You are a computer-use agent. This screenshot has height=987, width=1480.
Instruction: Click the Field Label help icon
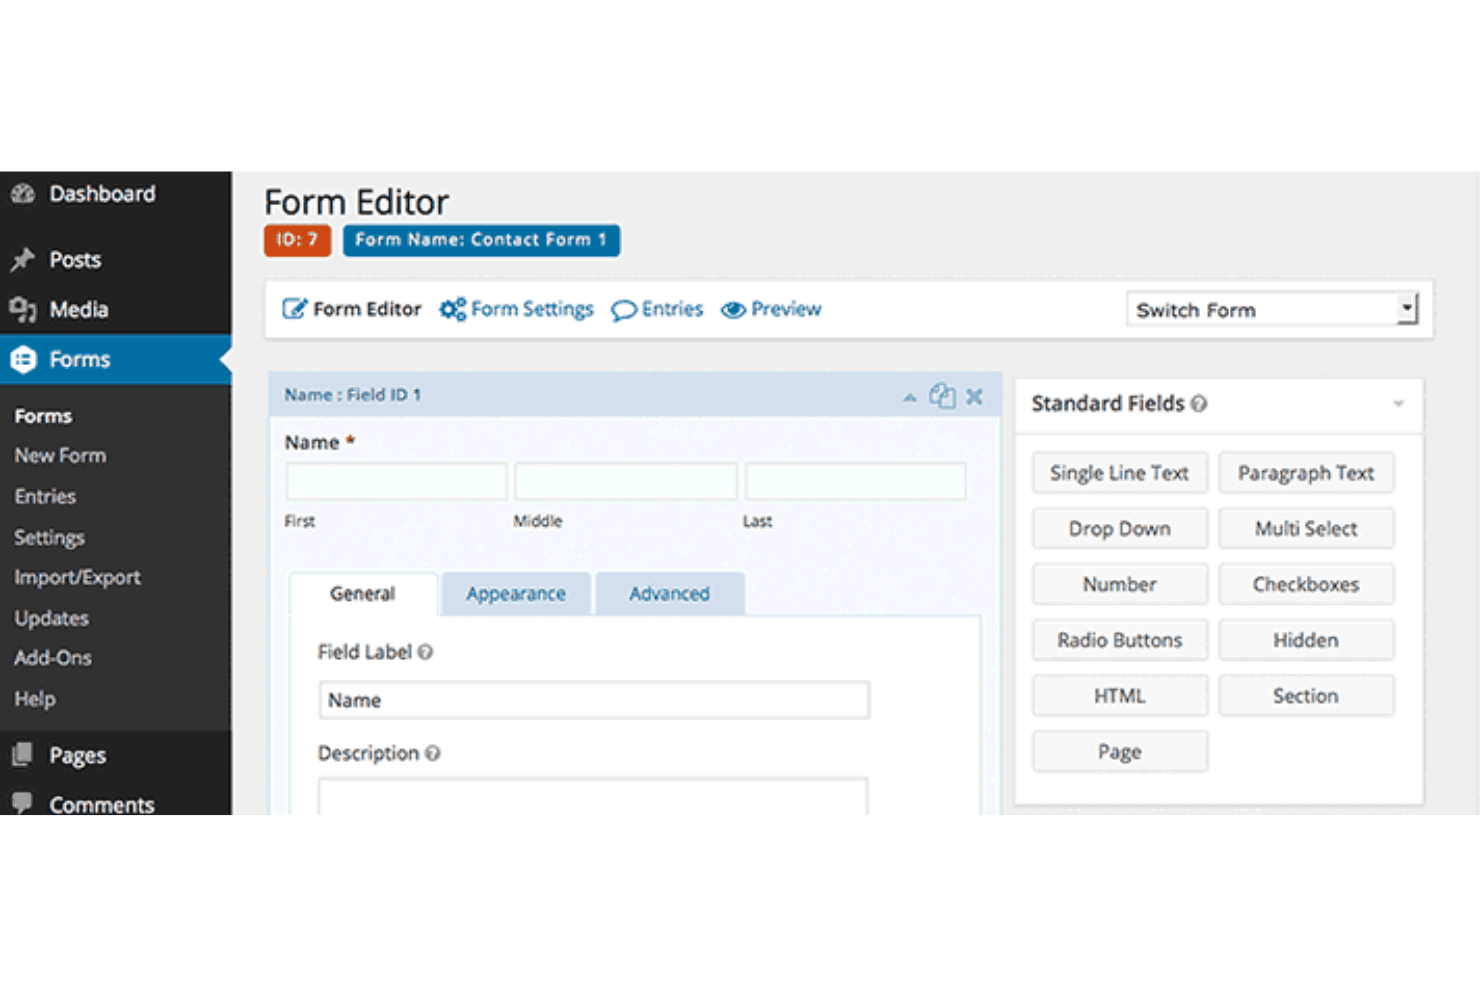pyautogui.click(x=426, y=652)
